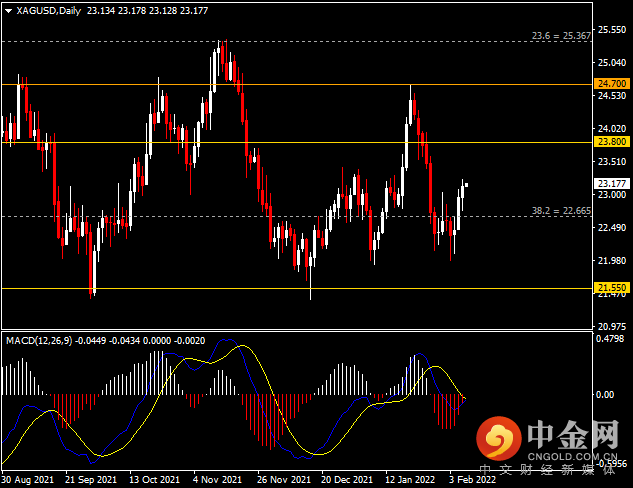Click the 0.00 MACD zero level label
The width and height of the screenshot is (633, 488).
tap(605, 395)
